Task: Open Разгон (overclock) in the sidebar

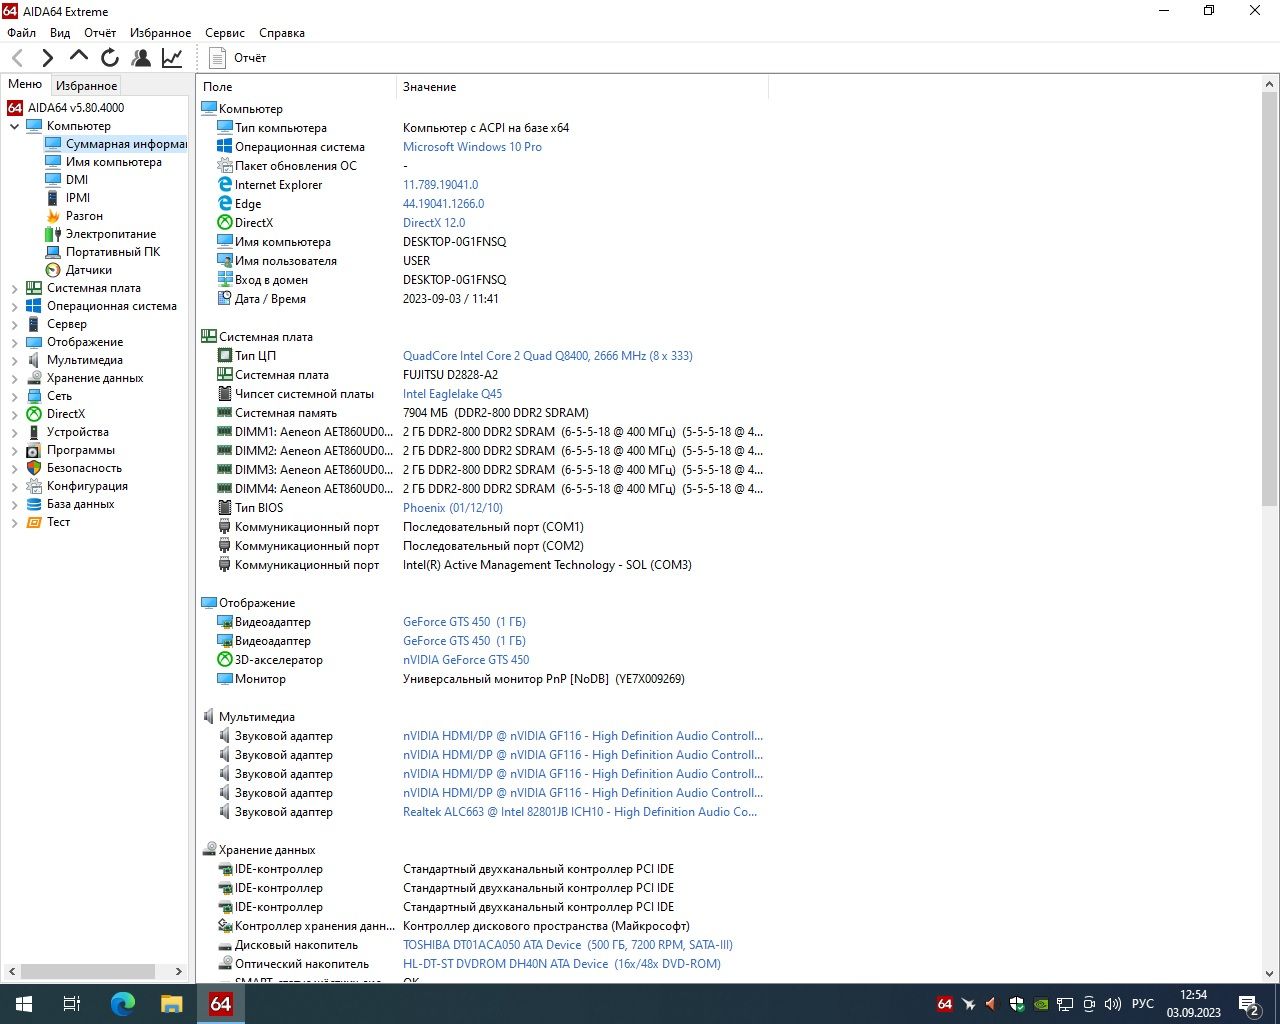Action: point(84,216)
